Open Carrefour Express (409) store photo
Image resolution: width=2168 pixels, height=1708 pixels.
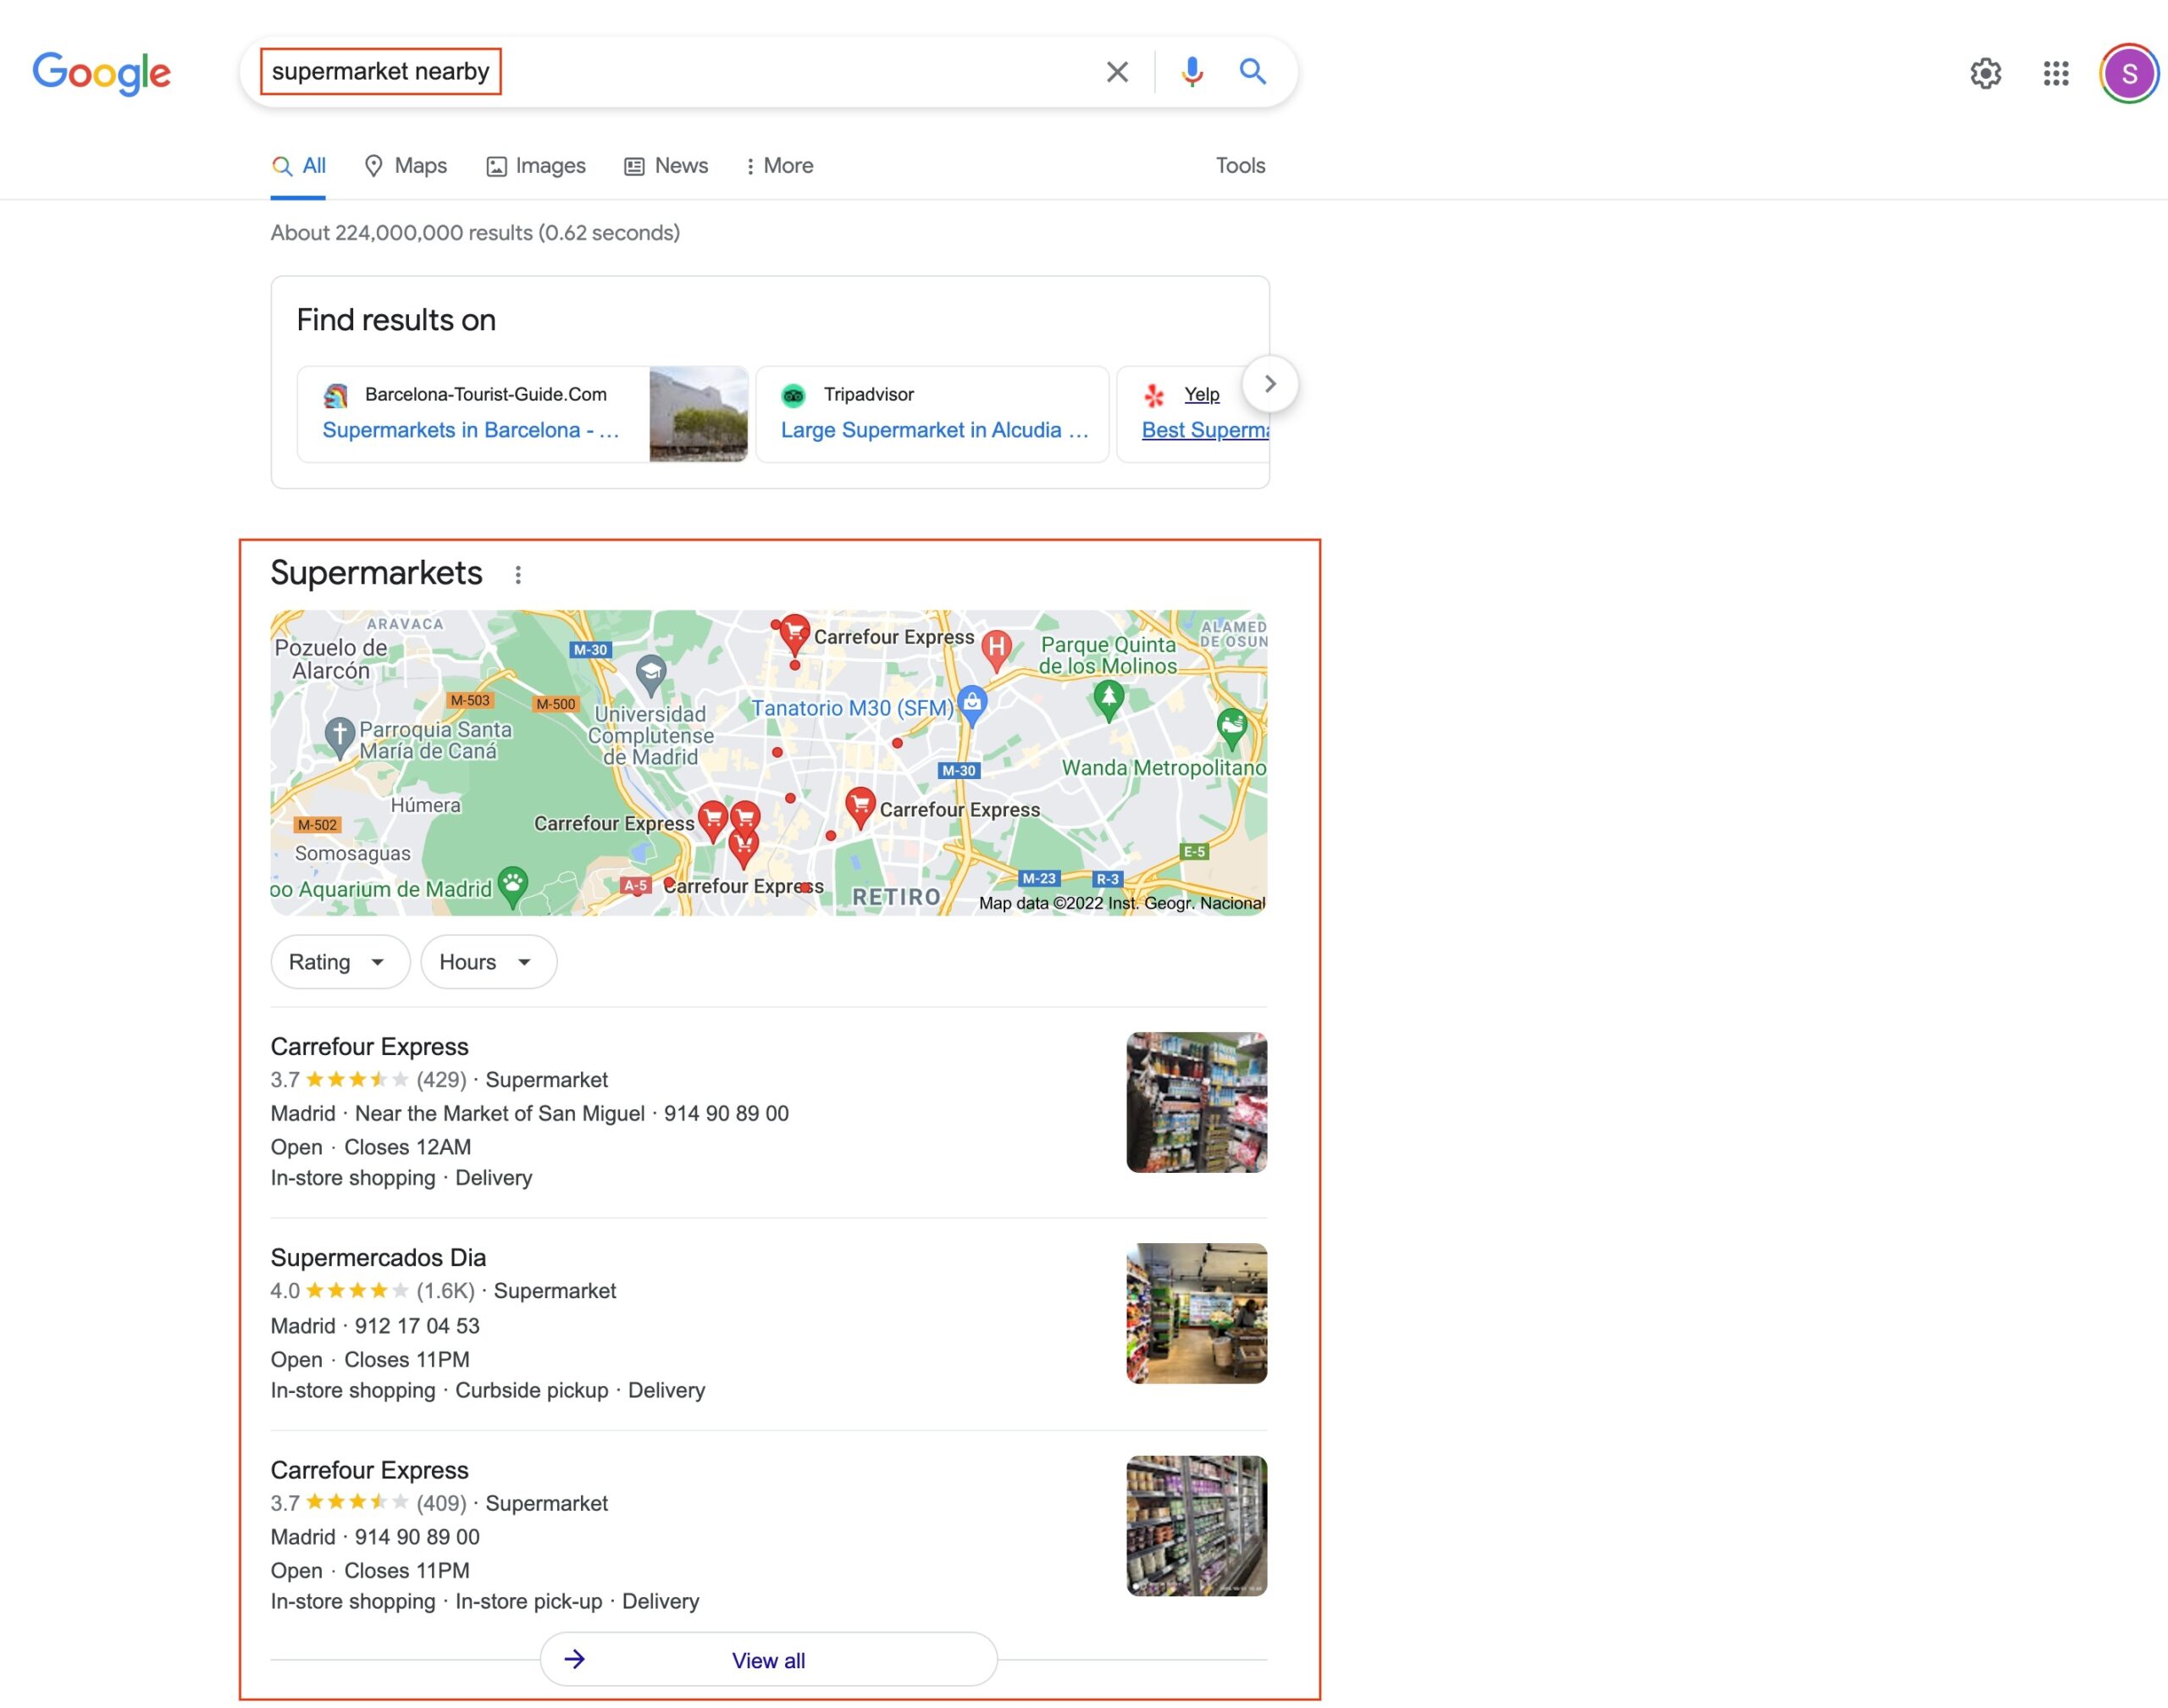[x=1196, y=1526]
